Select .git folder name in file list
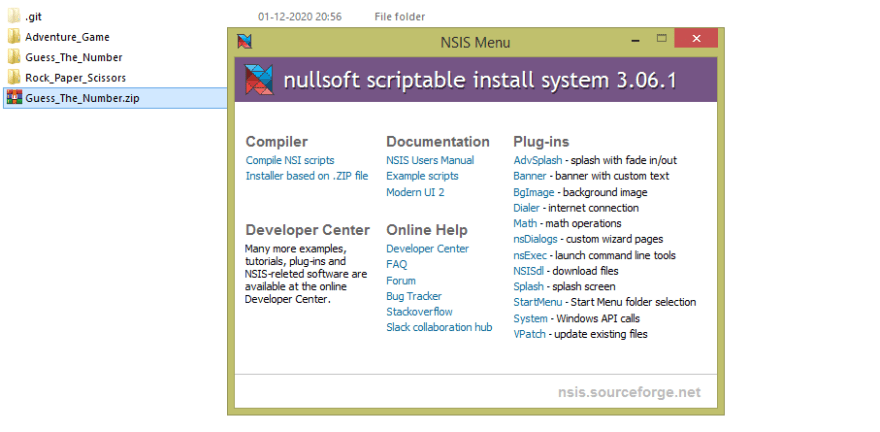The height and width of the screenshot is (432, 880). (33, 17)
